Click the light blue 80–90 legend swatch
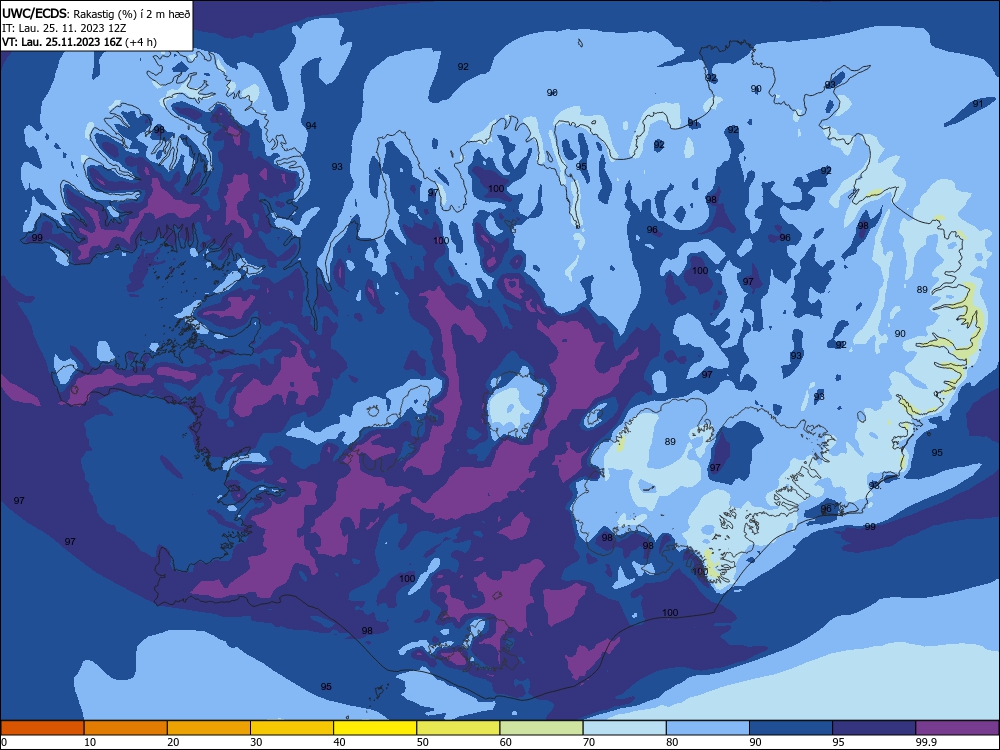Image resolution: width=1000 pixels, height=750 pixels. 708,728
